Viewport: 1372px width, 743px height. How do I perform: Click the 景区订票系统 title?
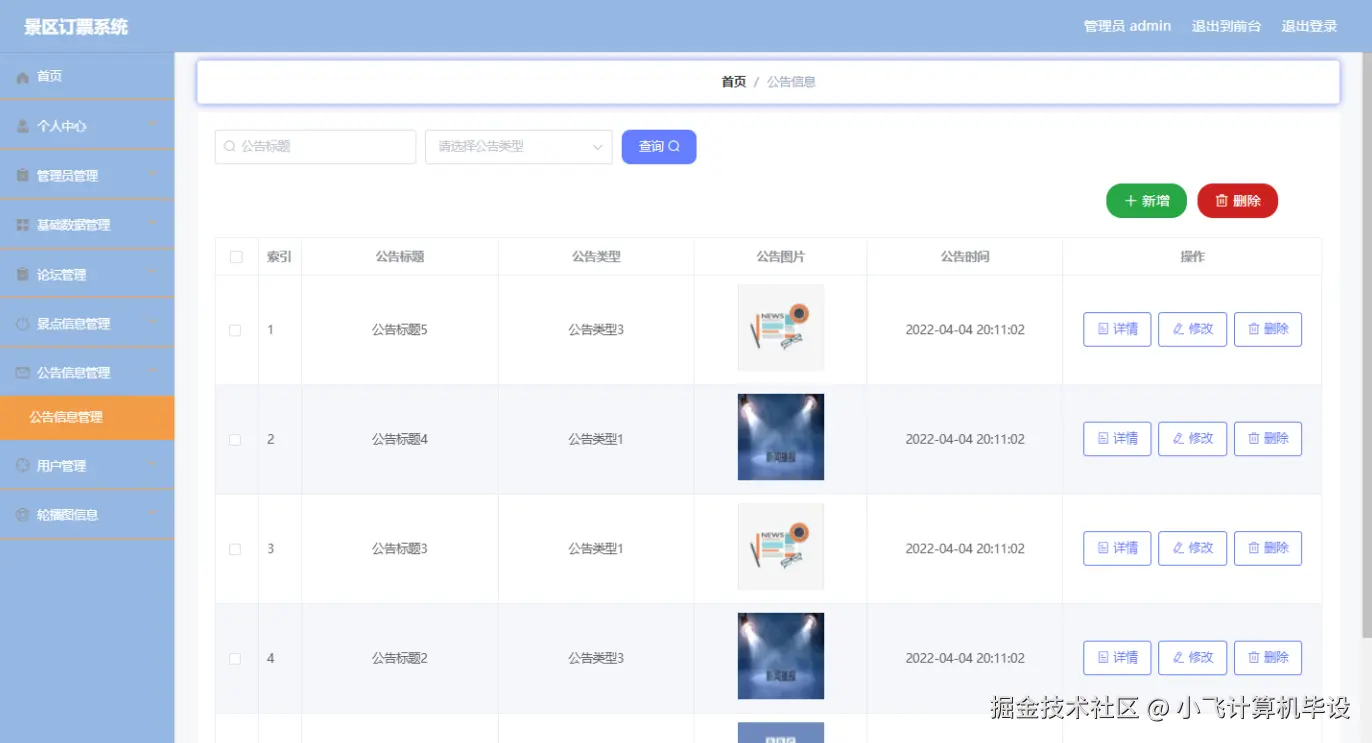tap(76, 27)
